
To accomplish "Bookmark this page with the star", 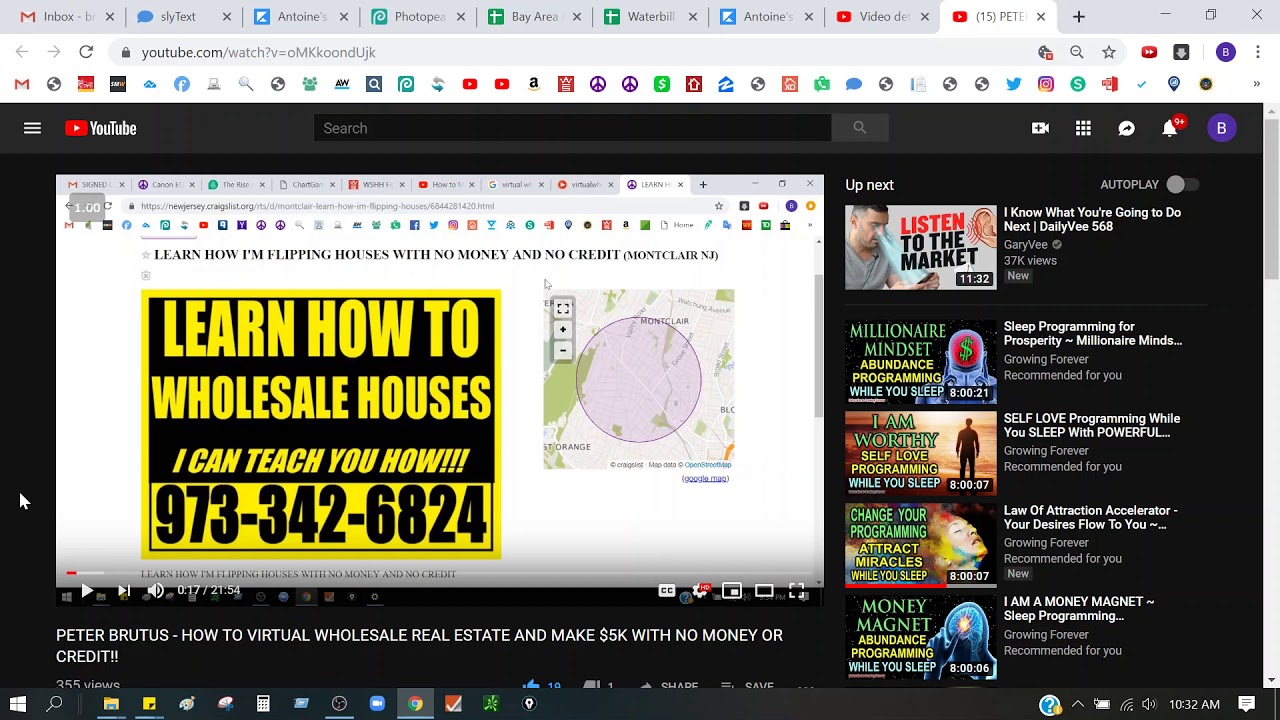I will click(x=1108, y=52).
